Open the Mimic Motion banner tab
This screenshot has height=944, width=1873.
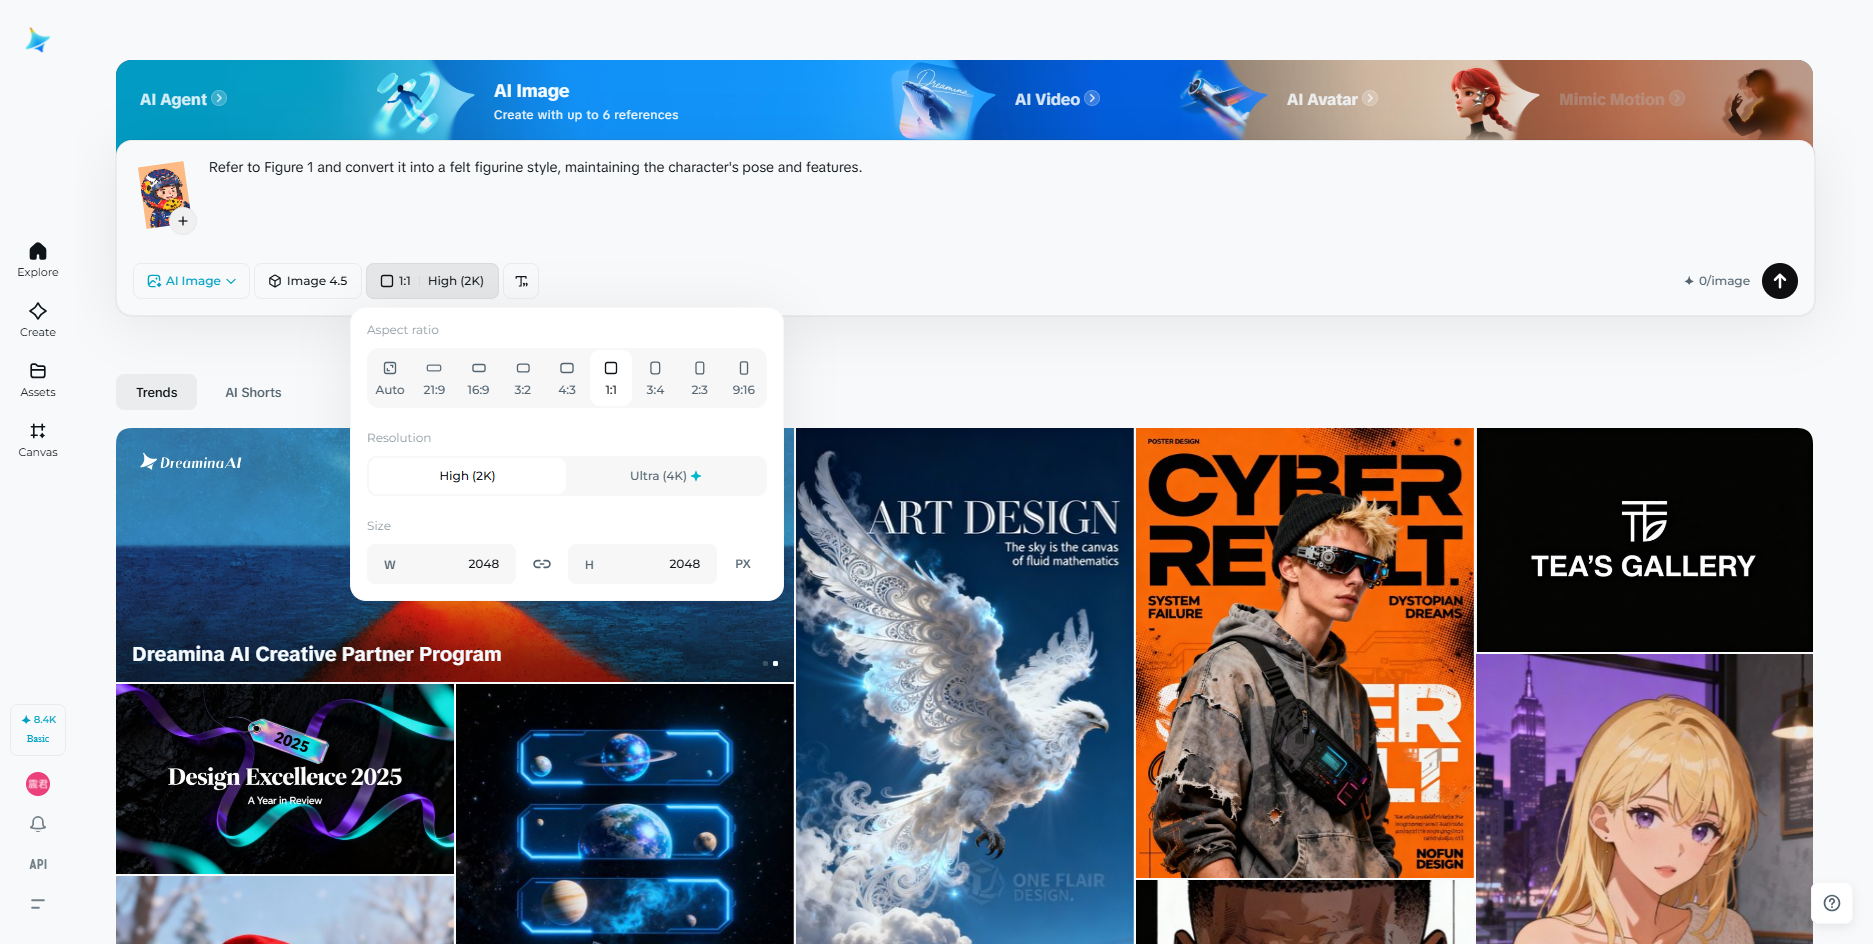point(1622,99)
